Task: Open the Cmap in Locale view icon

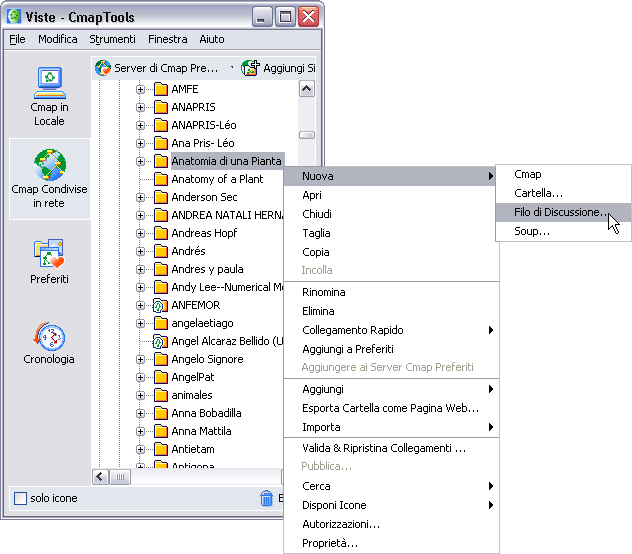Action: pyautogui.click(x=50, y=83)
